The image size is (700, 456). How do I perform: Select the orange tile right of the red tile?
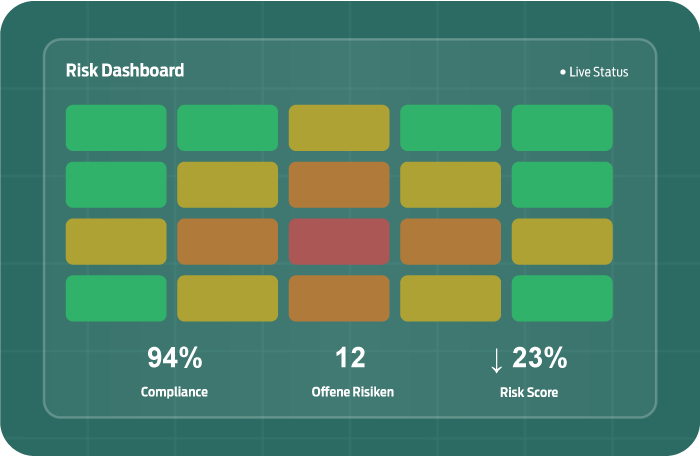point(450,241)
